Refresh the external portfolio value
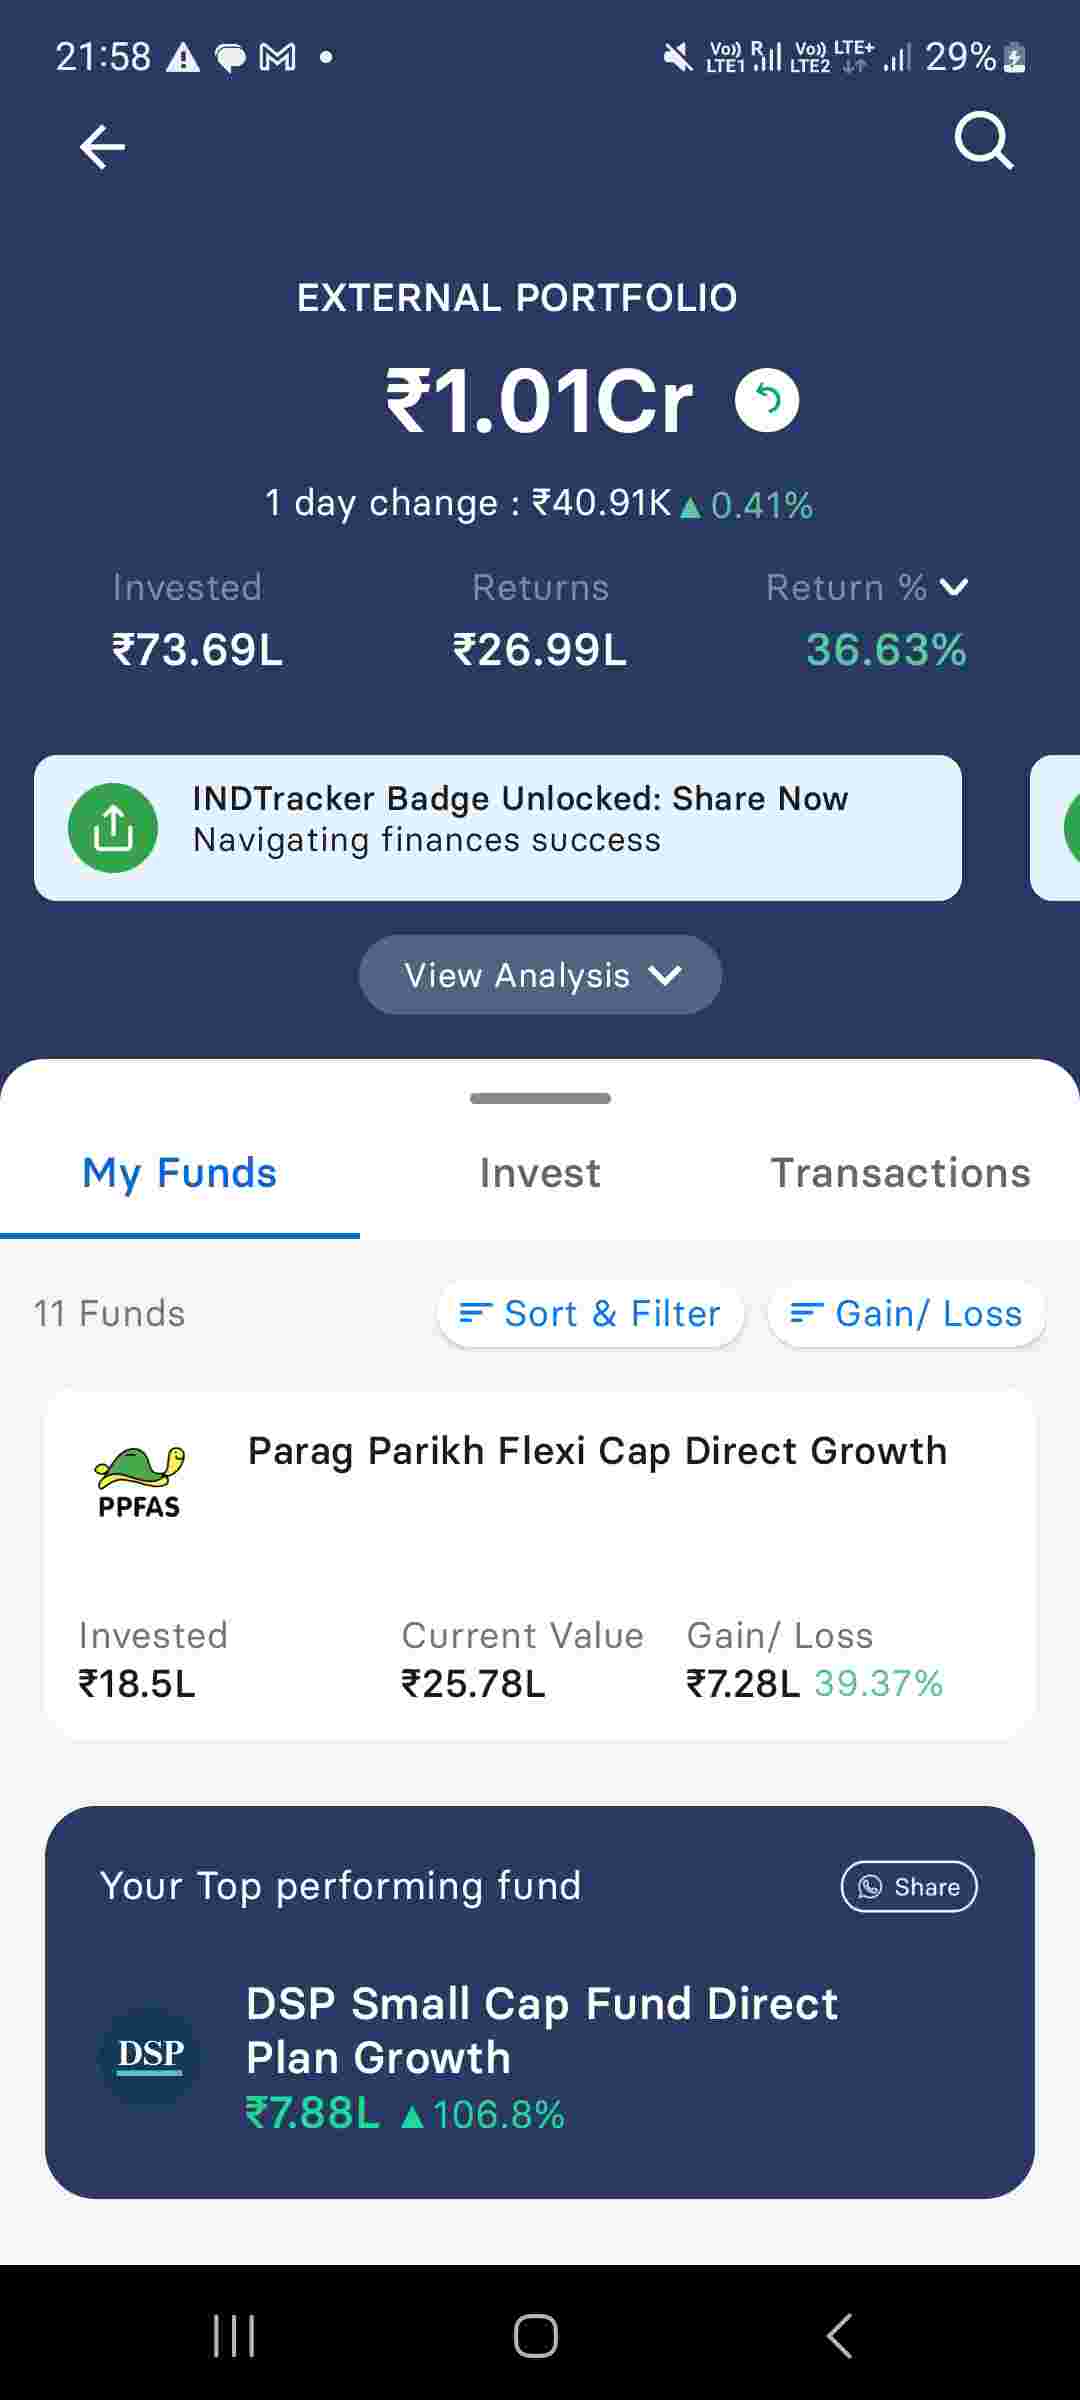Image resolution: width=1080 pixels, height=2400 pixels. click(x=767, y=400)
